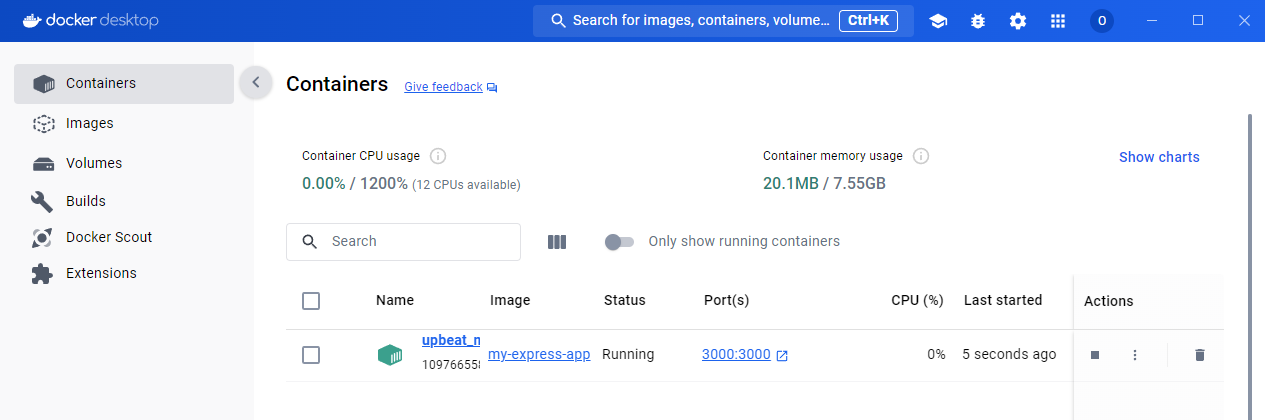Check the select-all containers checkbox

[311, 300]
